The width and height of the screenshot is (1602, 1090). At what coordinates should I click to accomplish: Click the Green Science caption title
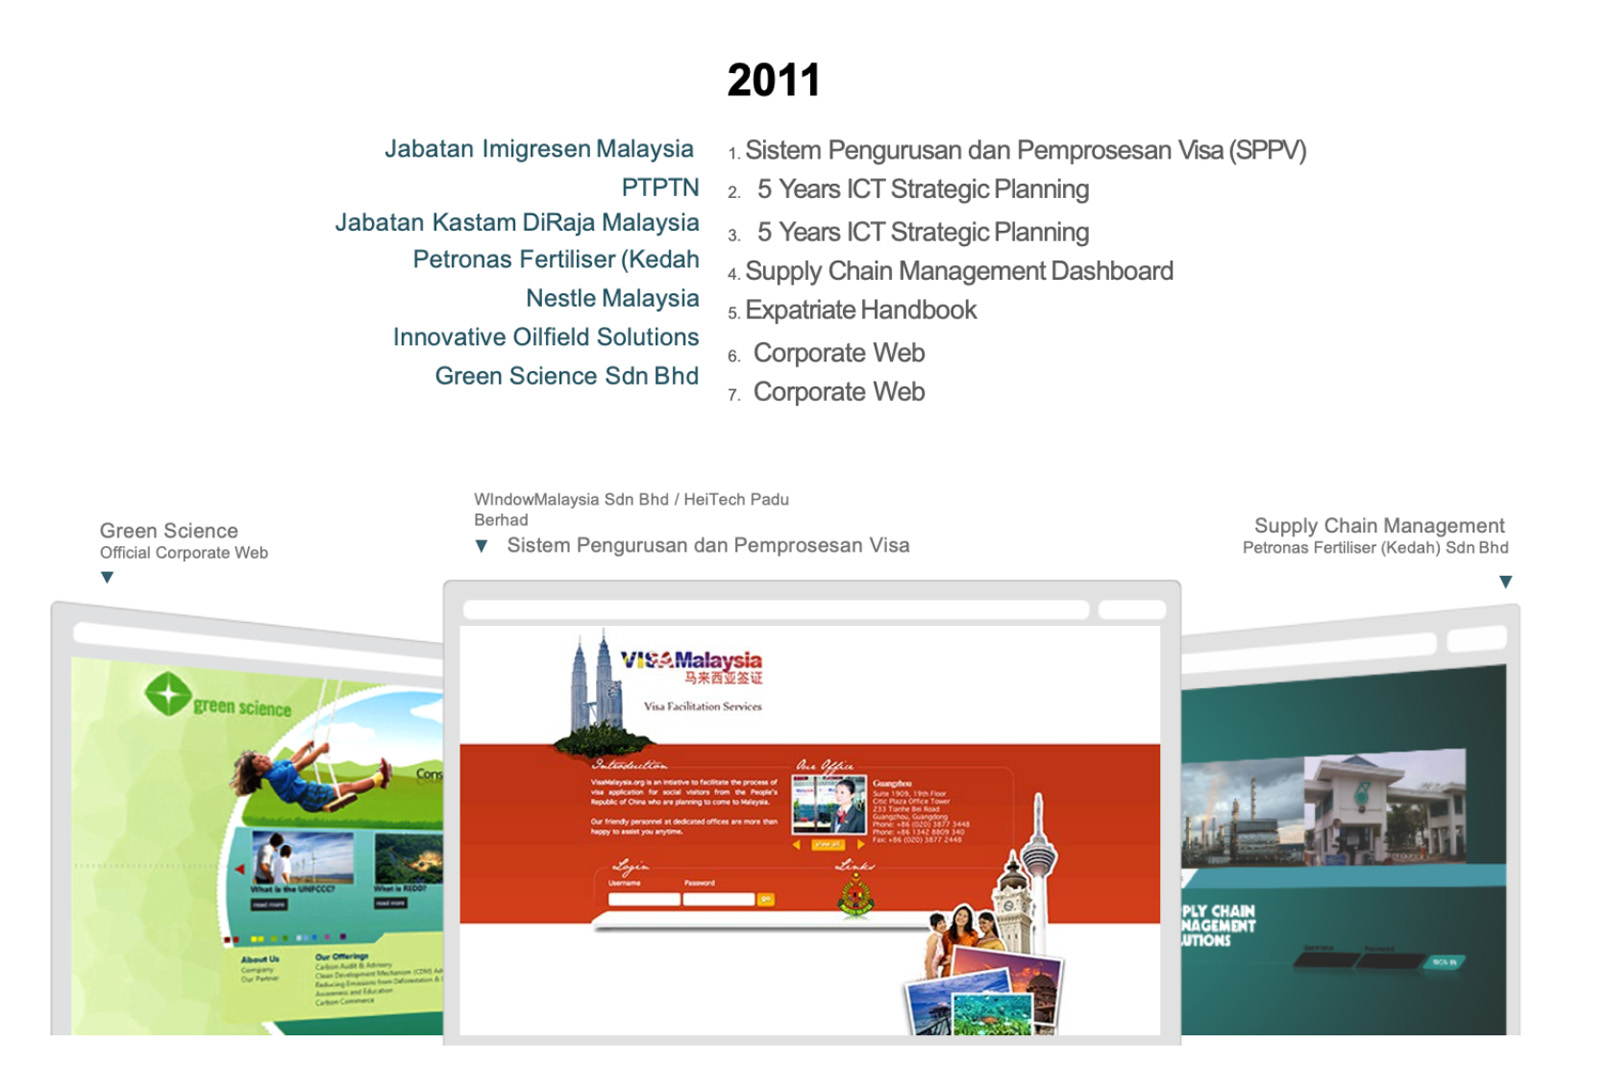coord(169,531)
